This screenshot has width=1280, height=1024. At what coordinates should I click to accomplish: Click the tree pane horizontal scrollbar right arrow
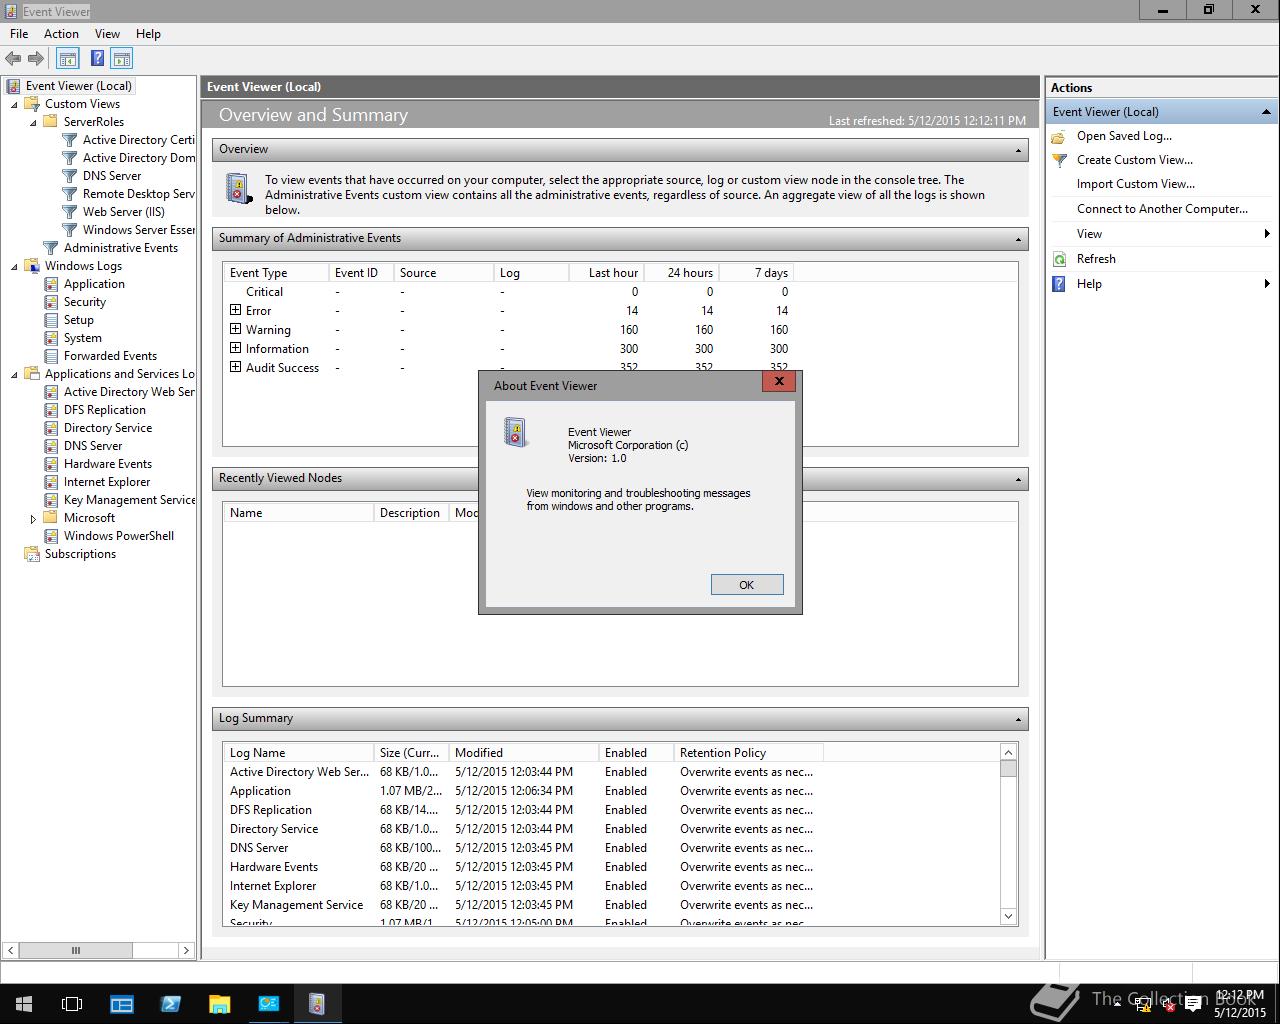pos(186,950)
